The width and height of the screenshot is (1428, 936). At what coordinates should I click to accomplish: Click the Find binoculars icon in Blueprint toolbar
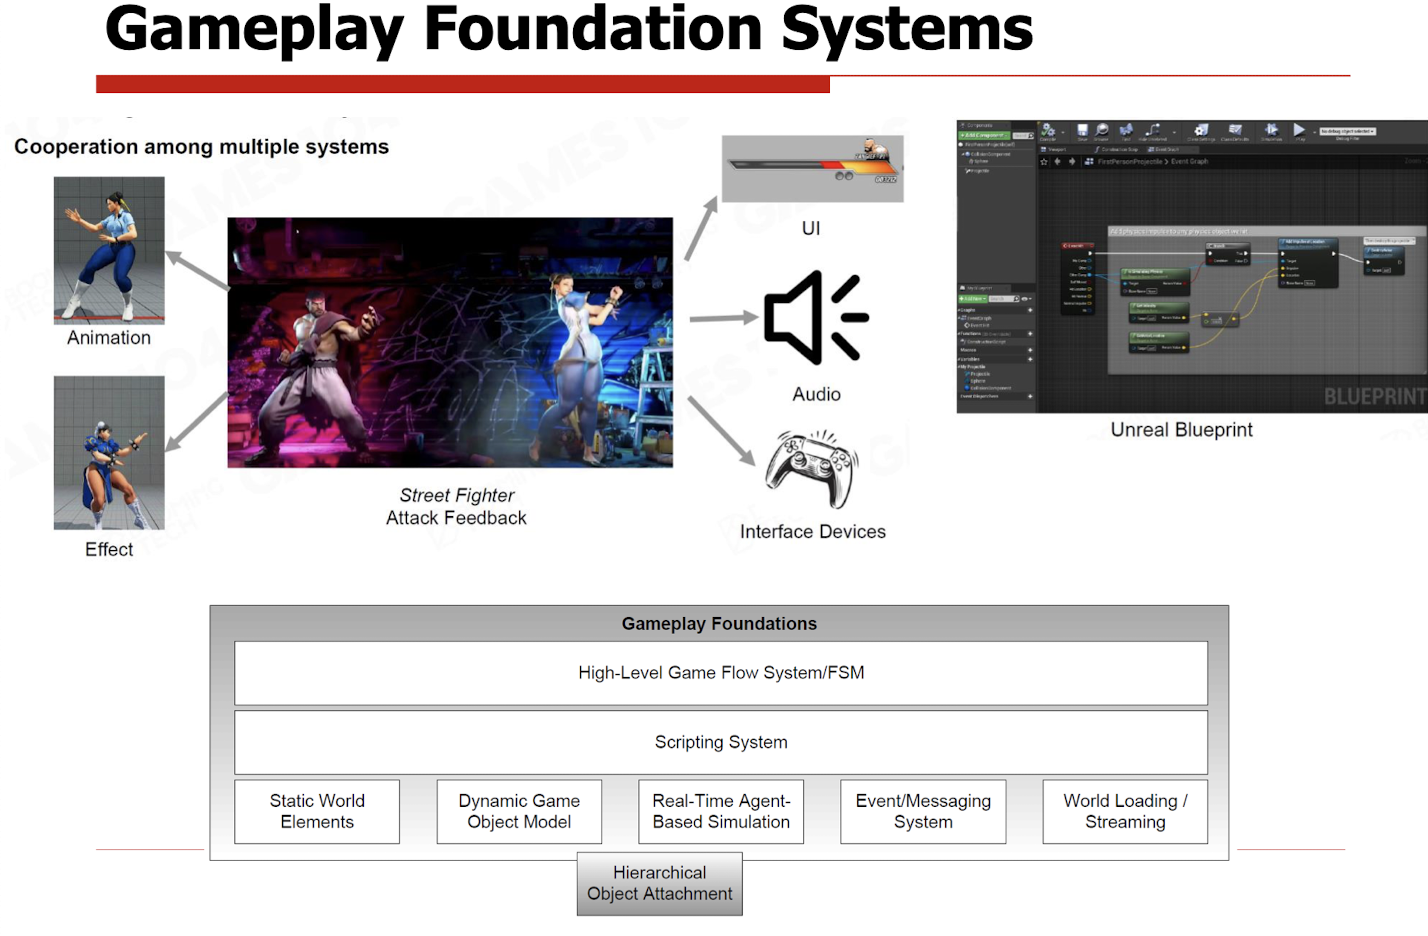pos(1126,130)
